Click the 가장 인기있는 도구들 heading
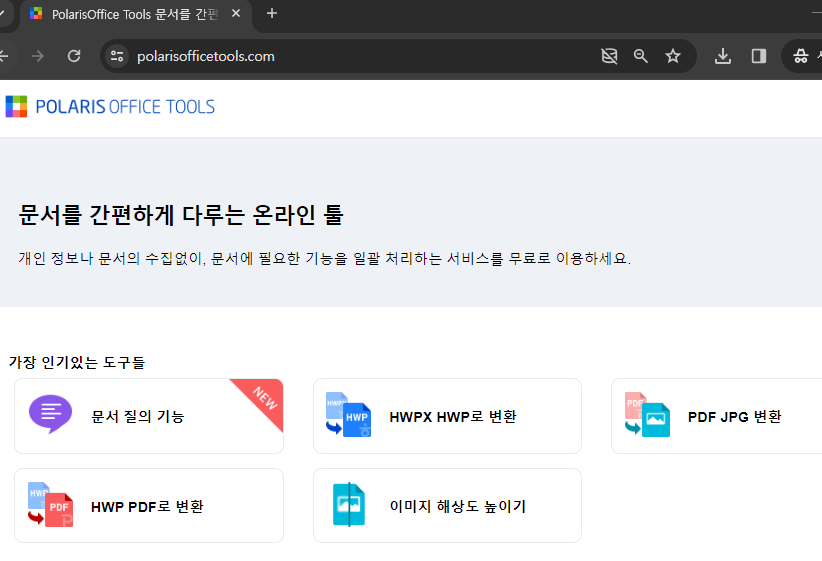 point(77,362)
